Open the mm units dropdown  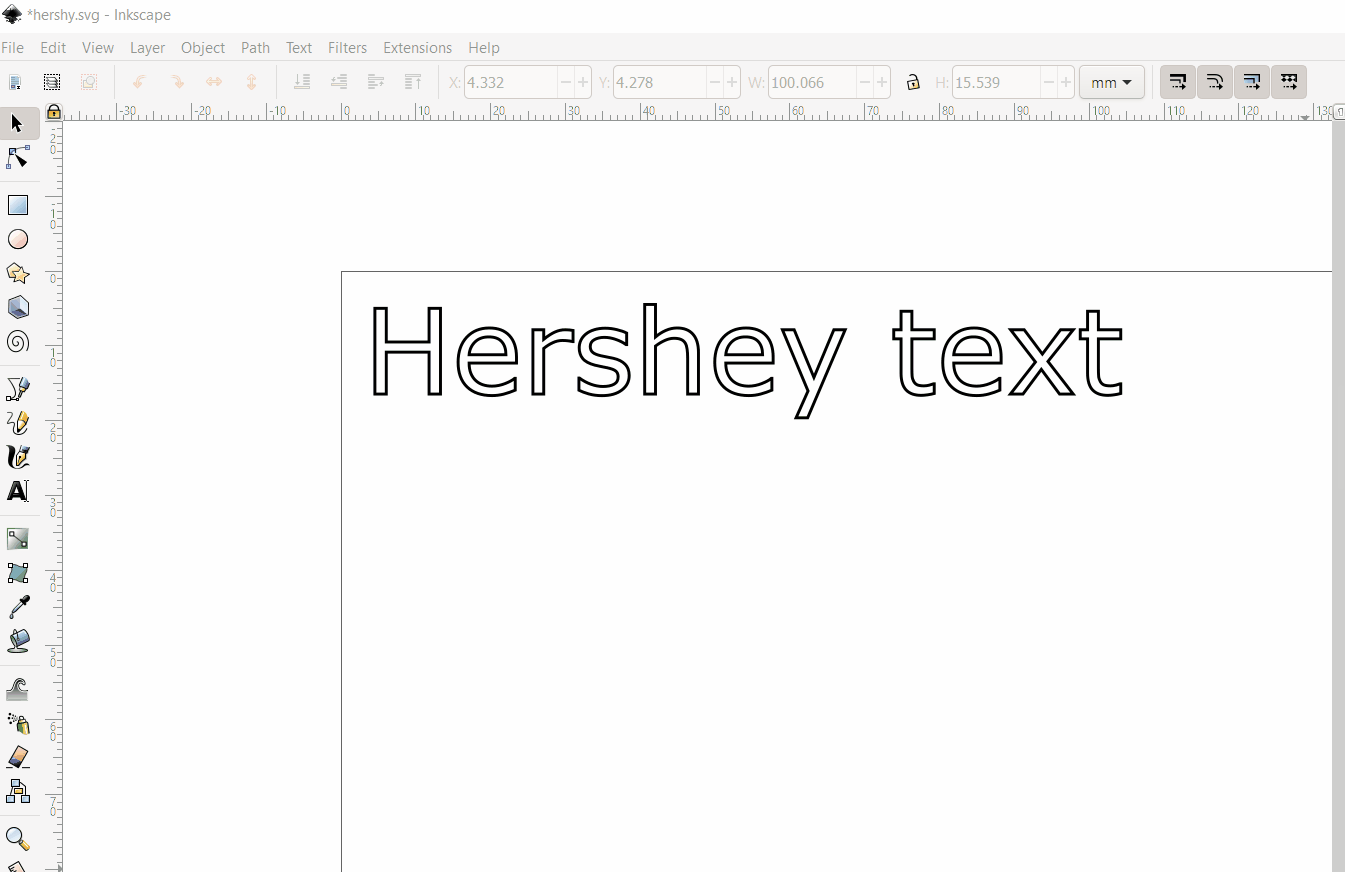point(1112,82)
